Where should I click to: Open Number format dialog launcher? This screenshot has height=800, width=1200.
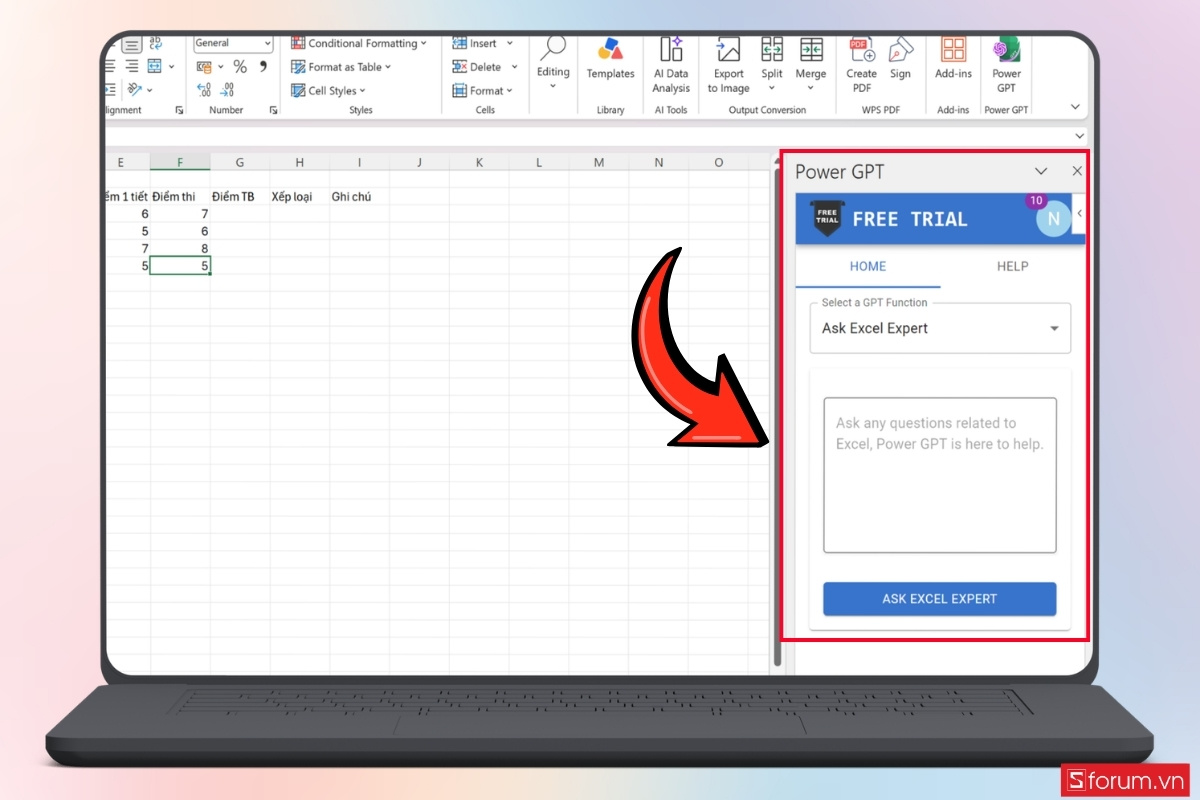click(273, 110)
